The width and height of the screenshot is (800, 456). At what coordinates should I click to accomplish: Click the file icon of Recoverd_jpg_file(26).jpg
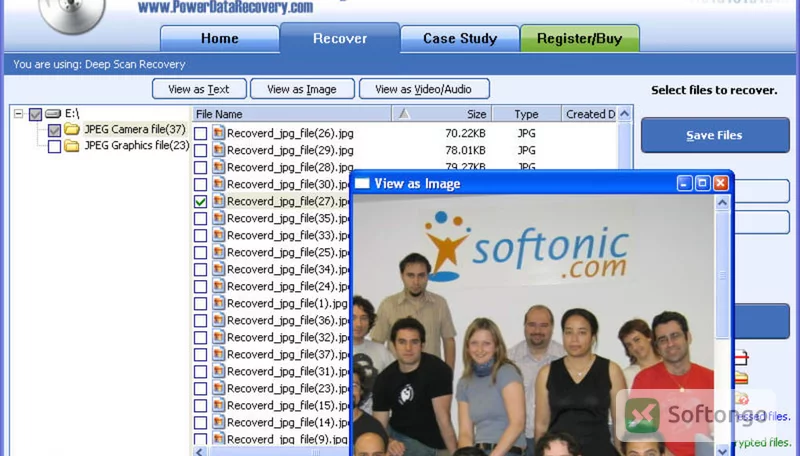218,133
